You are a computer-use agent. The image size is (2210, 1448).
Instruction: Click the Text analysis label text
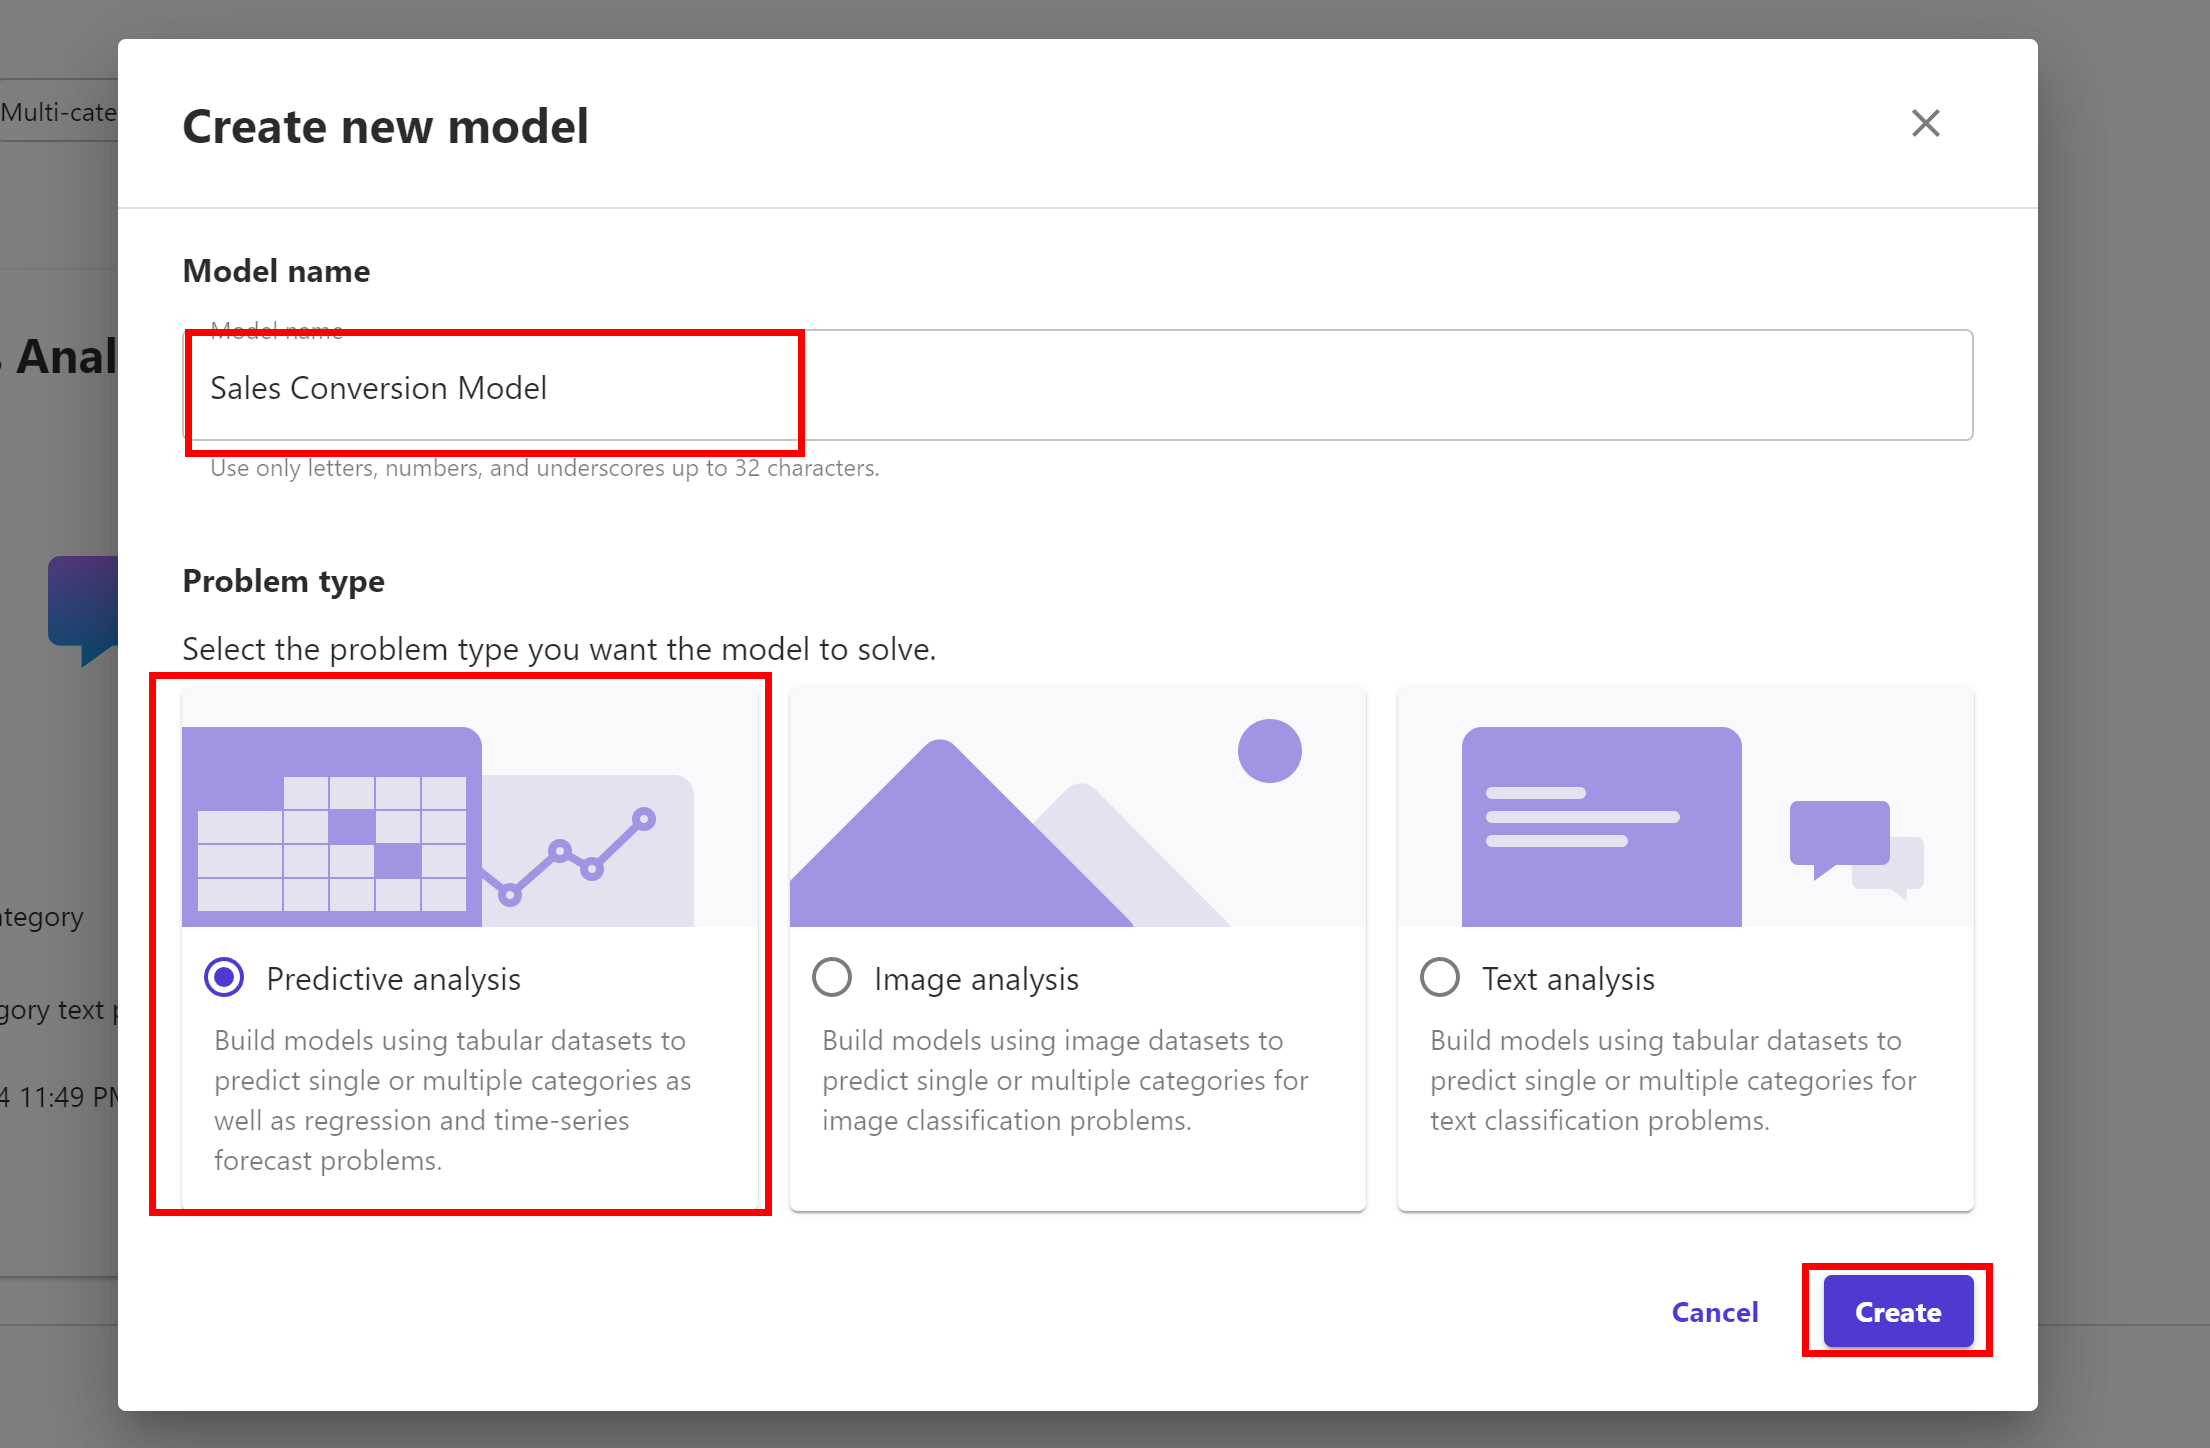tap(1568, 979)
